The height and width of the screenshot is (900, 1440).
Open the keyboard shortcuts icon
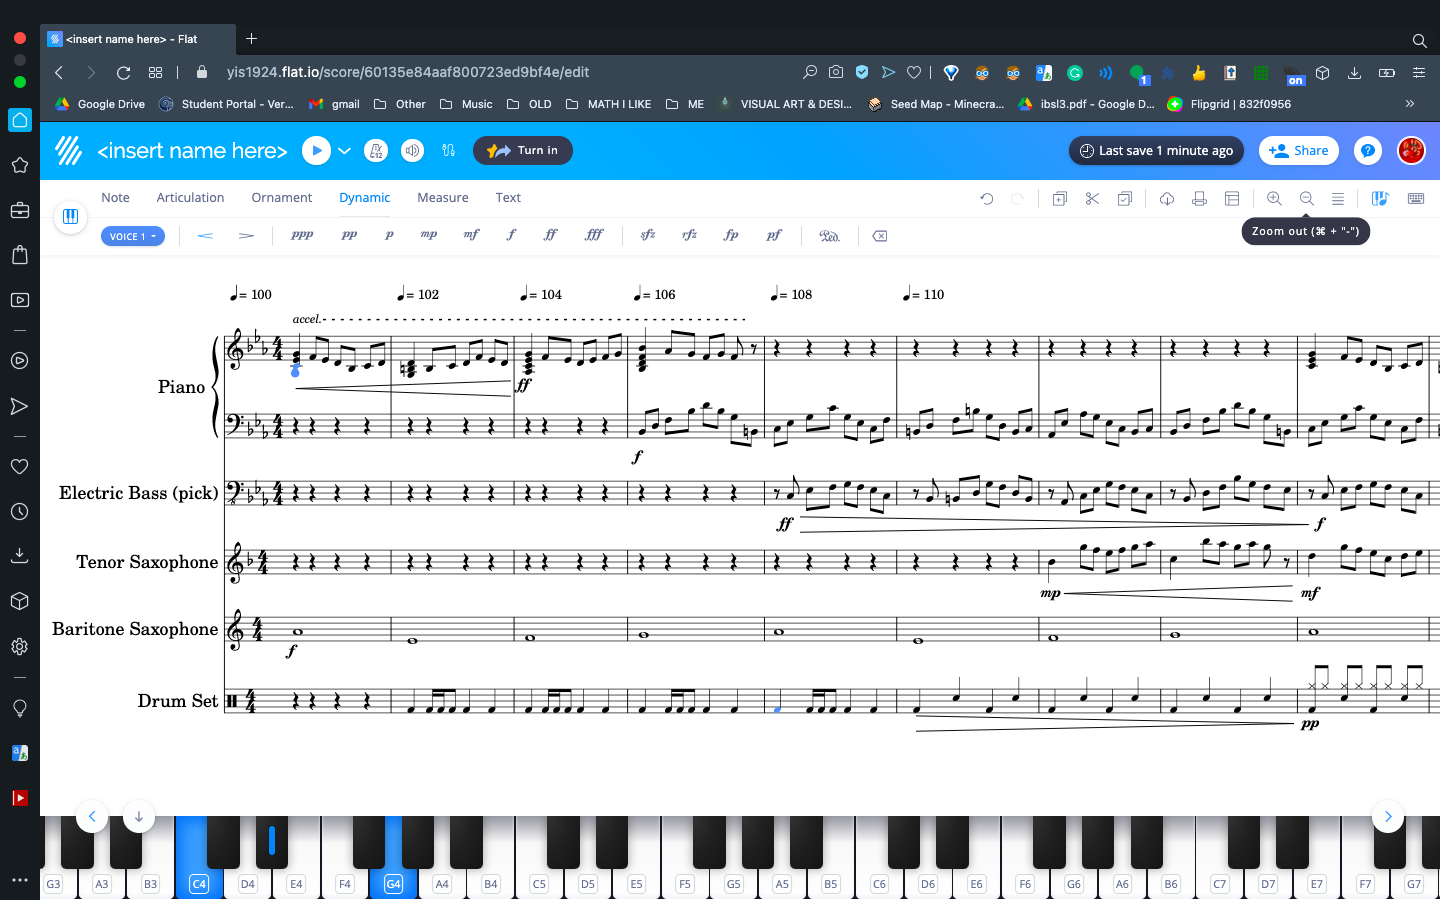(x=1415, y=198)
